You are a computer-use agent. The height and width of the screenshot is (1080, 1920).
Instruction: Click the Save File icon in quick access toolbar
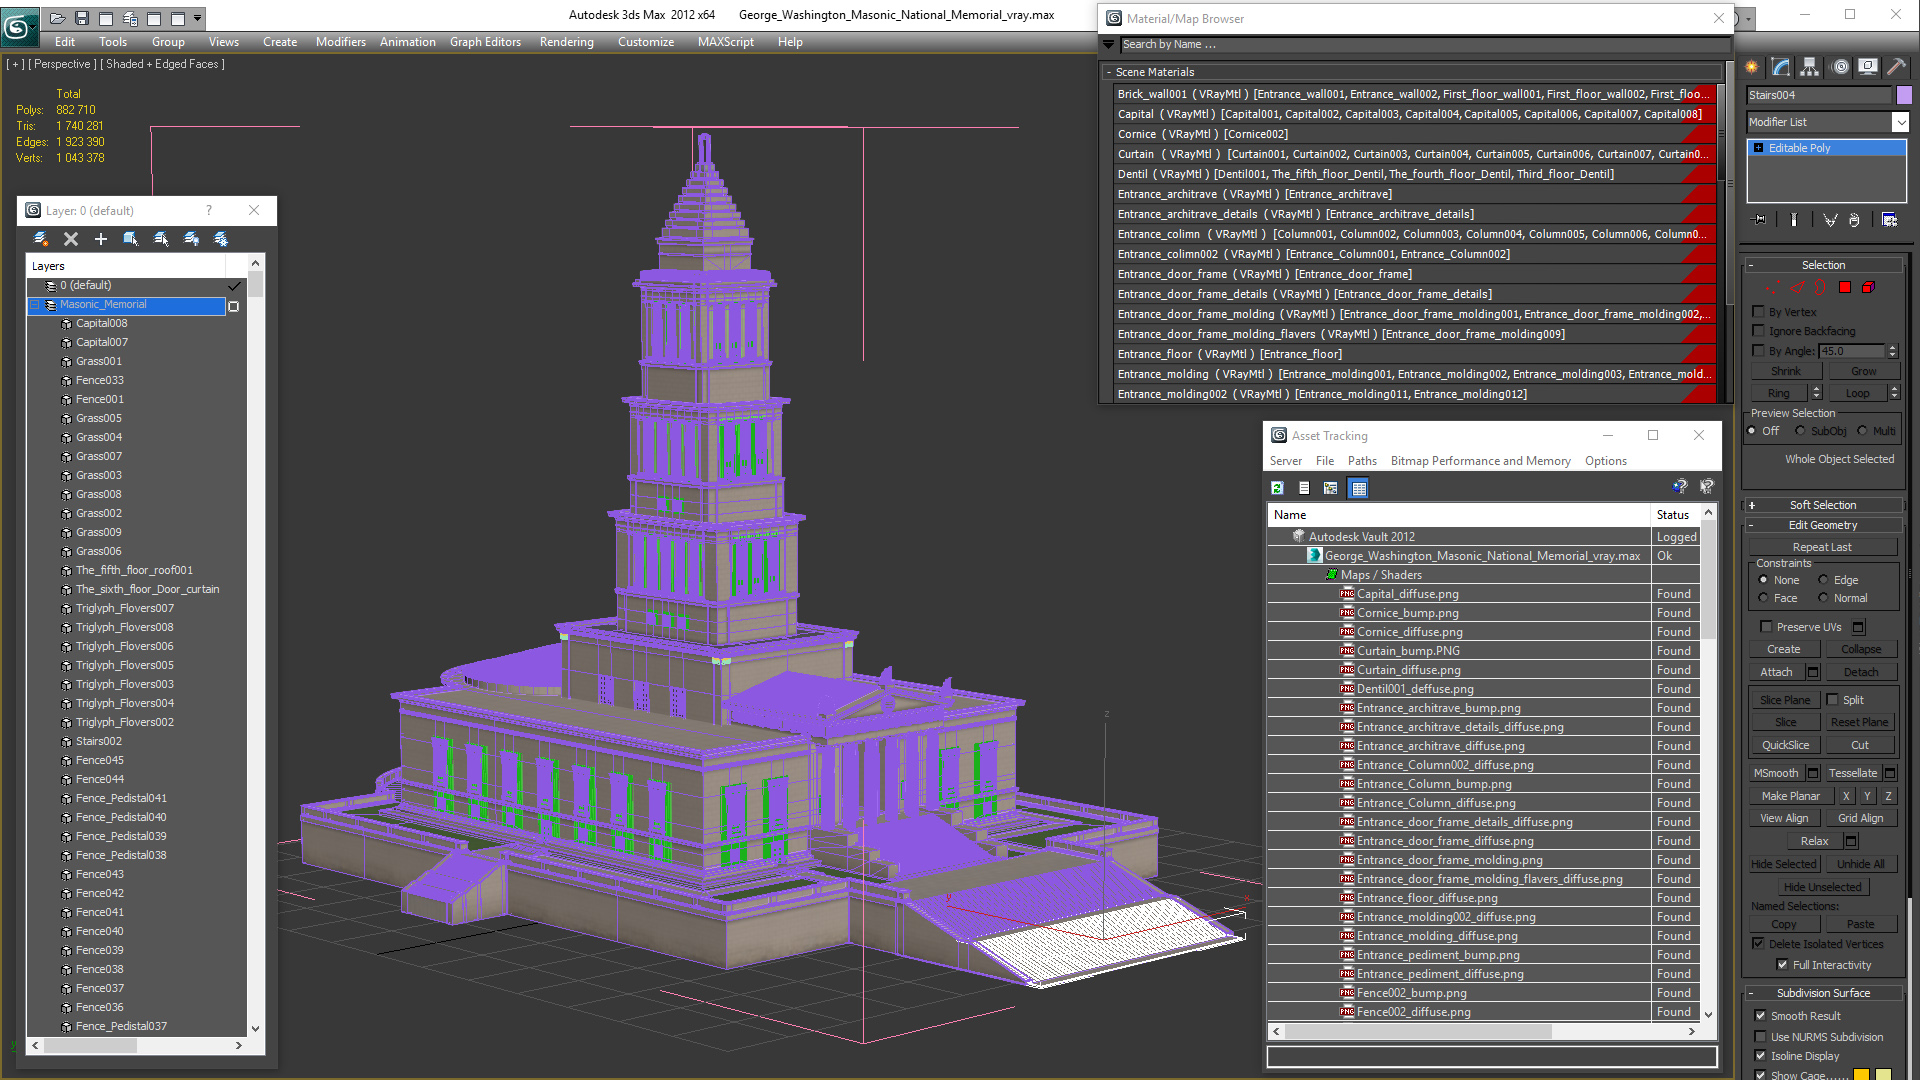pos(82,18)
